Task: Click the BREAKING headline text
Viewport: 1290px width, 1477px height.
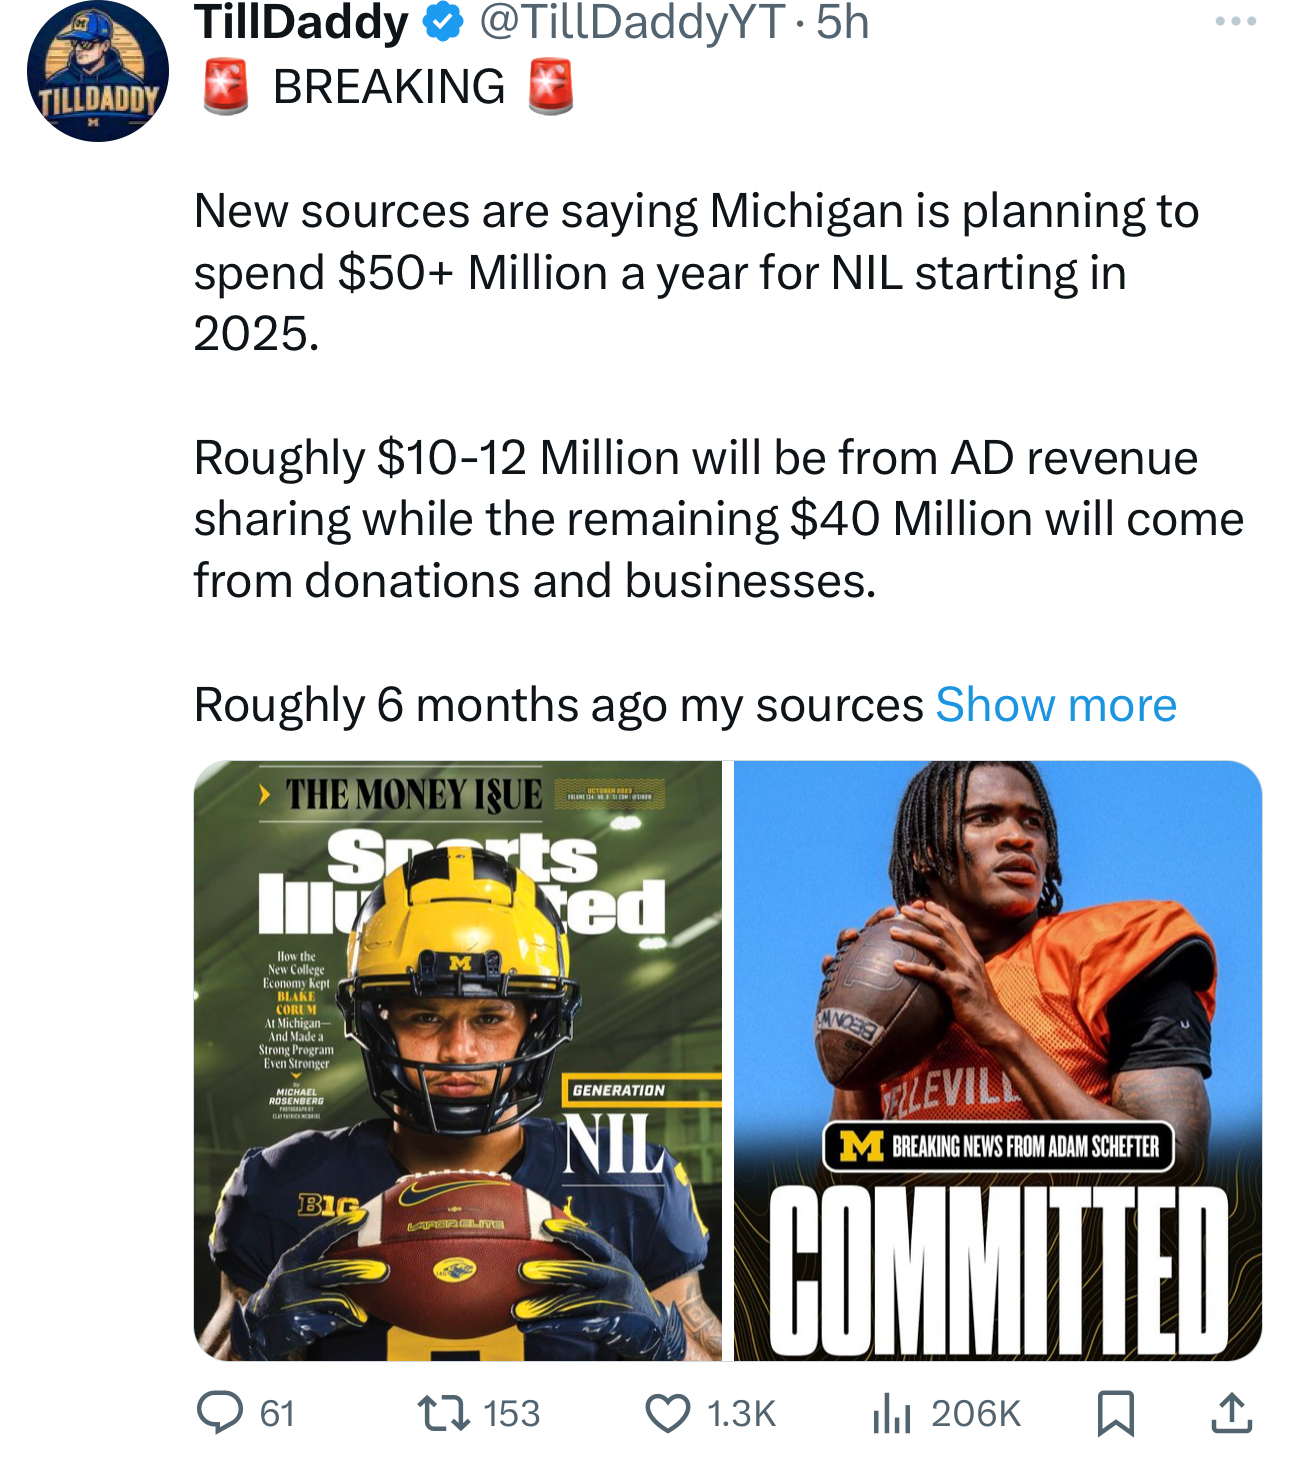Action: click(389, 87)
